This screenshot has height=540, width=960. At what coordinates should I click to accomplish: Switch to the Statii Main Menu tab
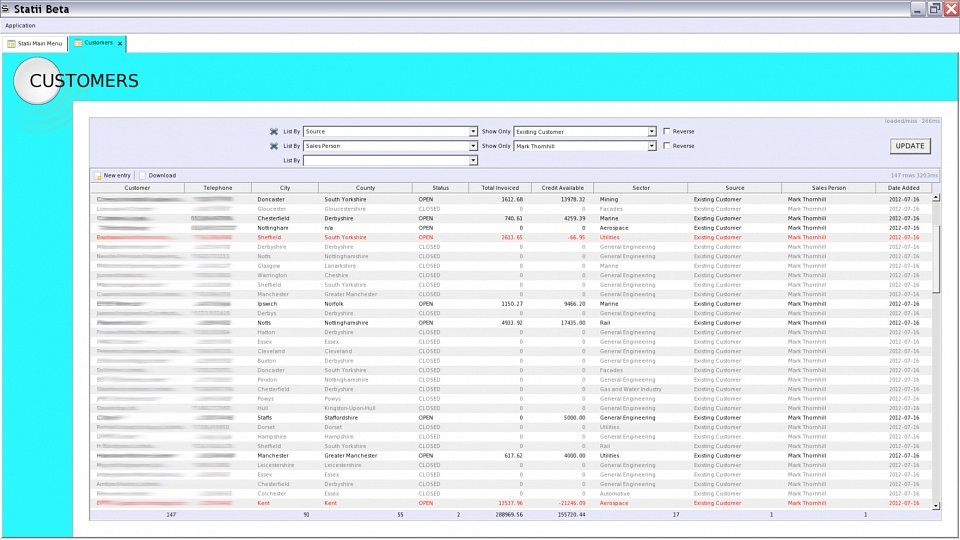pos(35,43)
